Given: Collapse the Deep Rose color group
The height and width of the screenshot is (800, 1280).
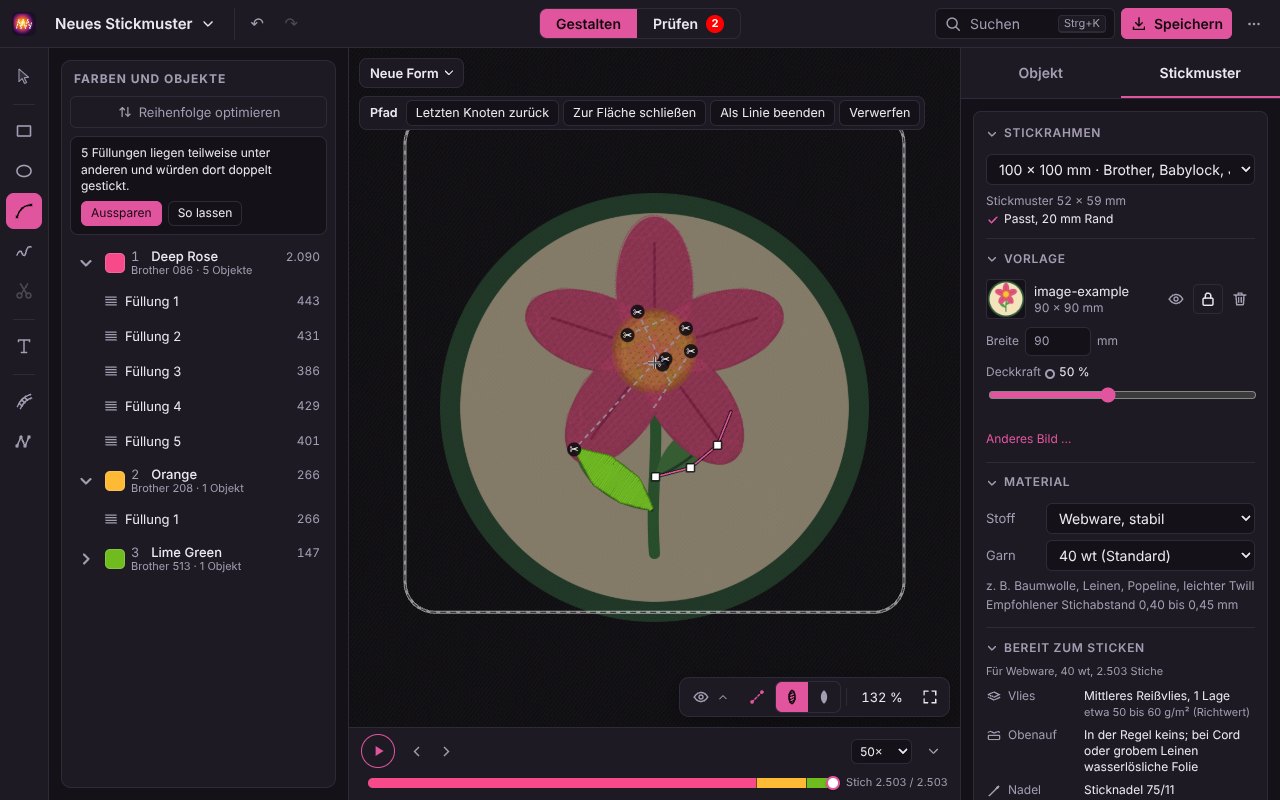Looking at the screenshot, I should point(86,263).
